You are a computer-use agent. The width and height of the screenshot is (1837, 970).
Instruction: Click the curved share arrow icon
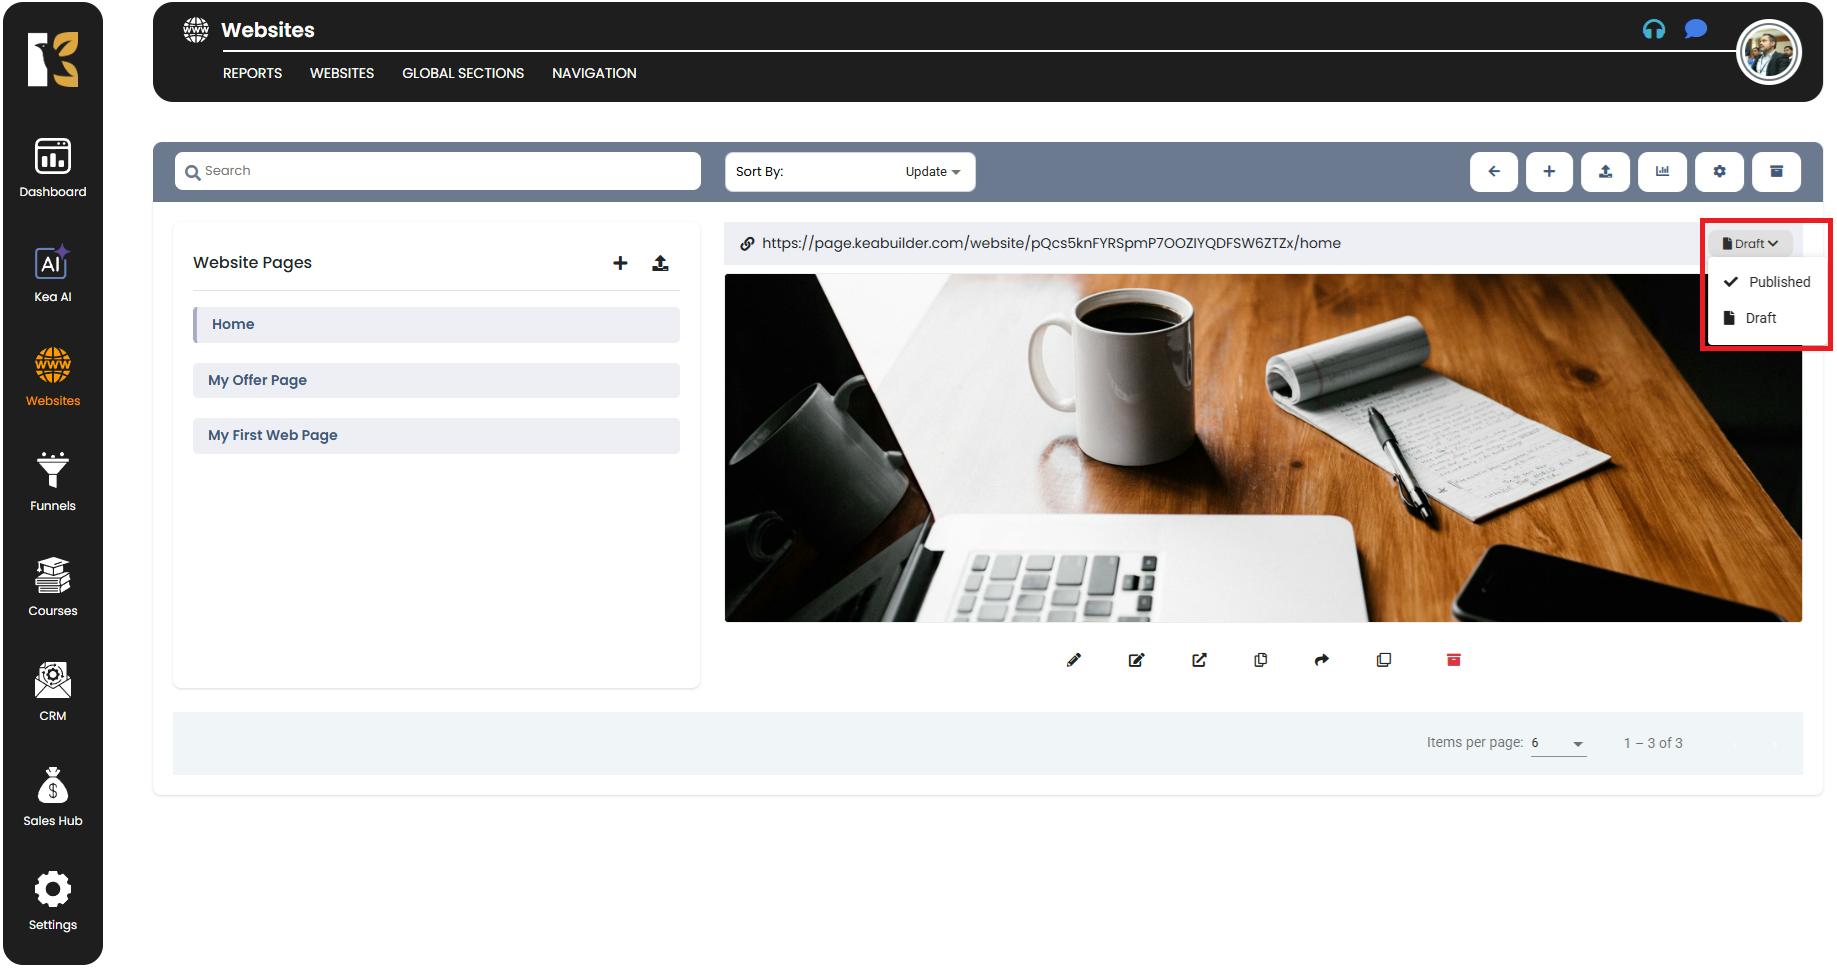click(1321, 660)
